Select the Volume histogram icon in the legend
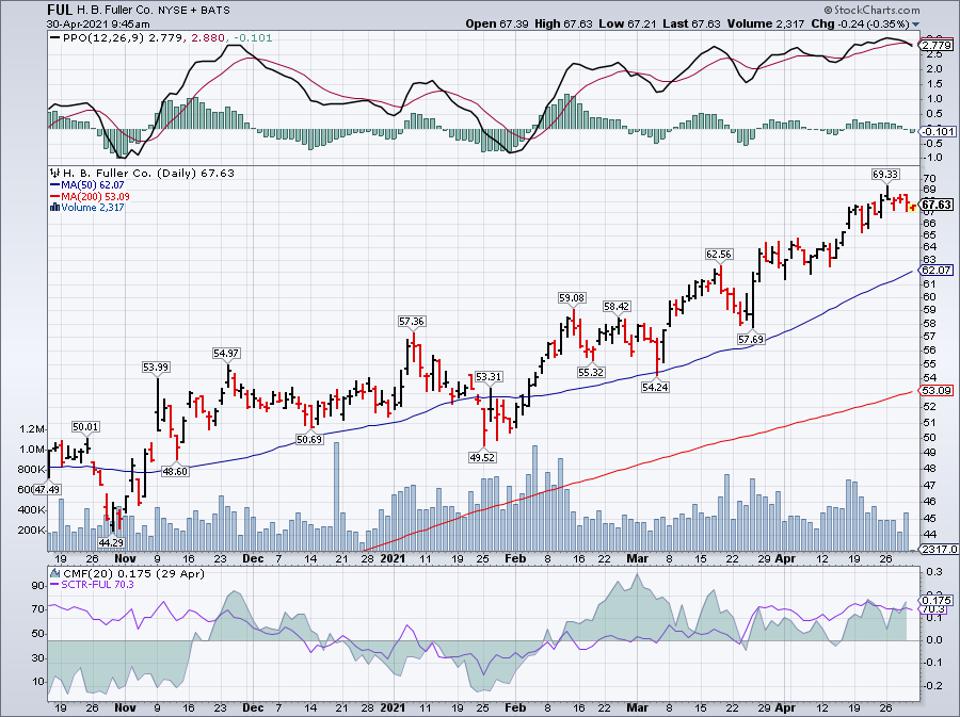 pyautogui.click(x=54, y=208)
